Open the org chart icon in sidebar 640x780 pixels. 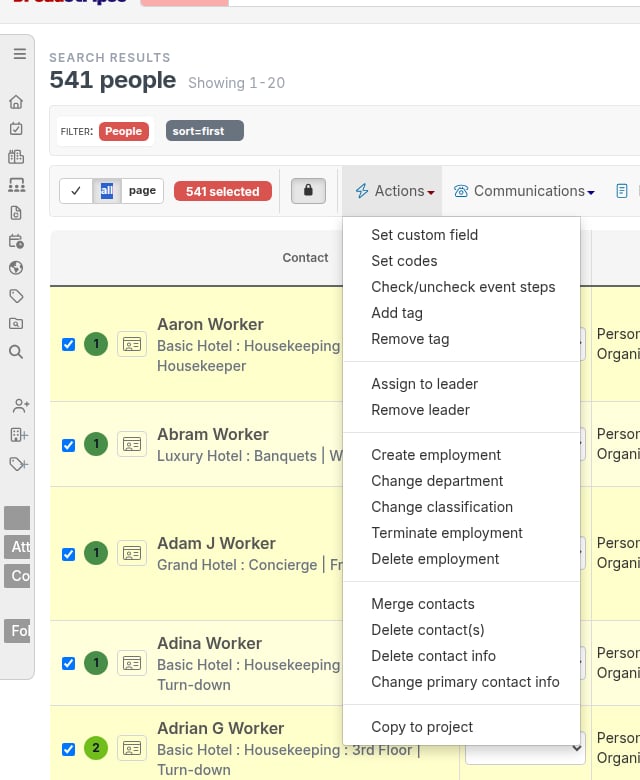pos(16,185)
